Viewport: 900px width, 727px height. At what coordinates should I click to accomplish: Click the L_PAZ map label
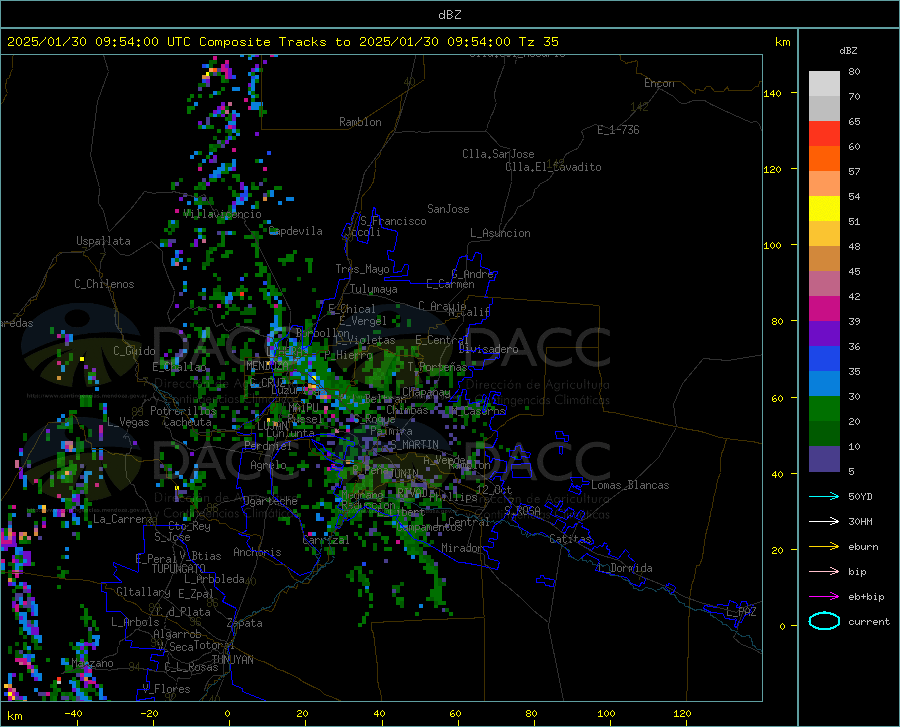[741, 612]
